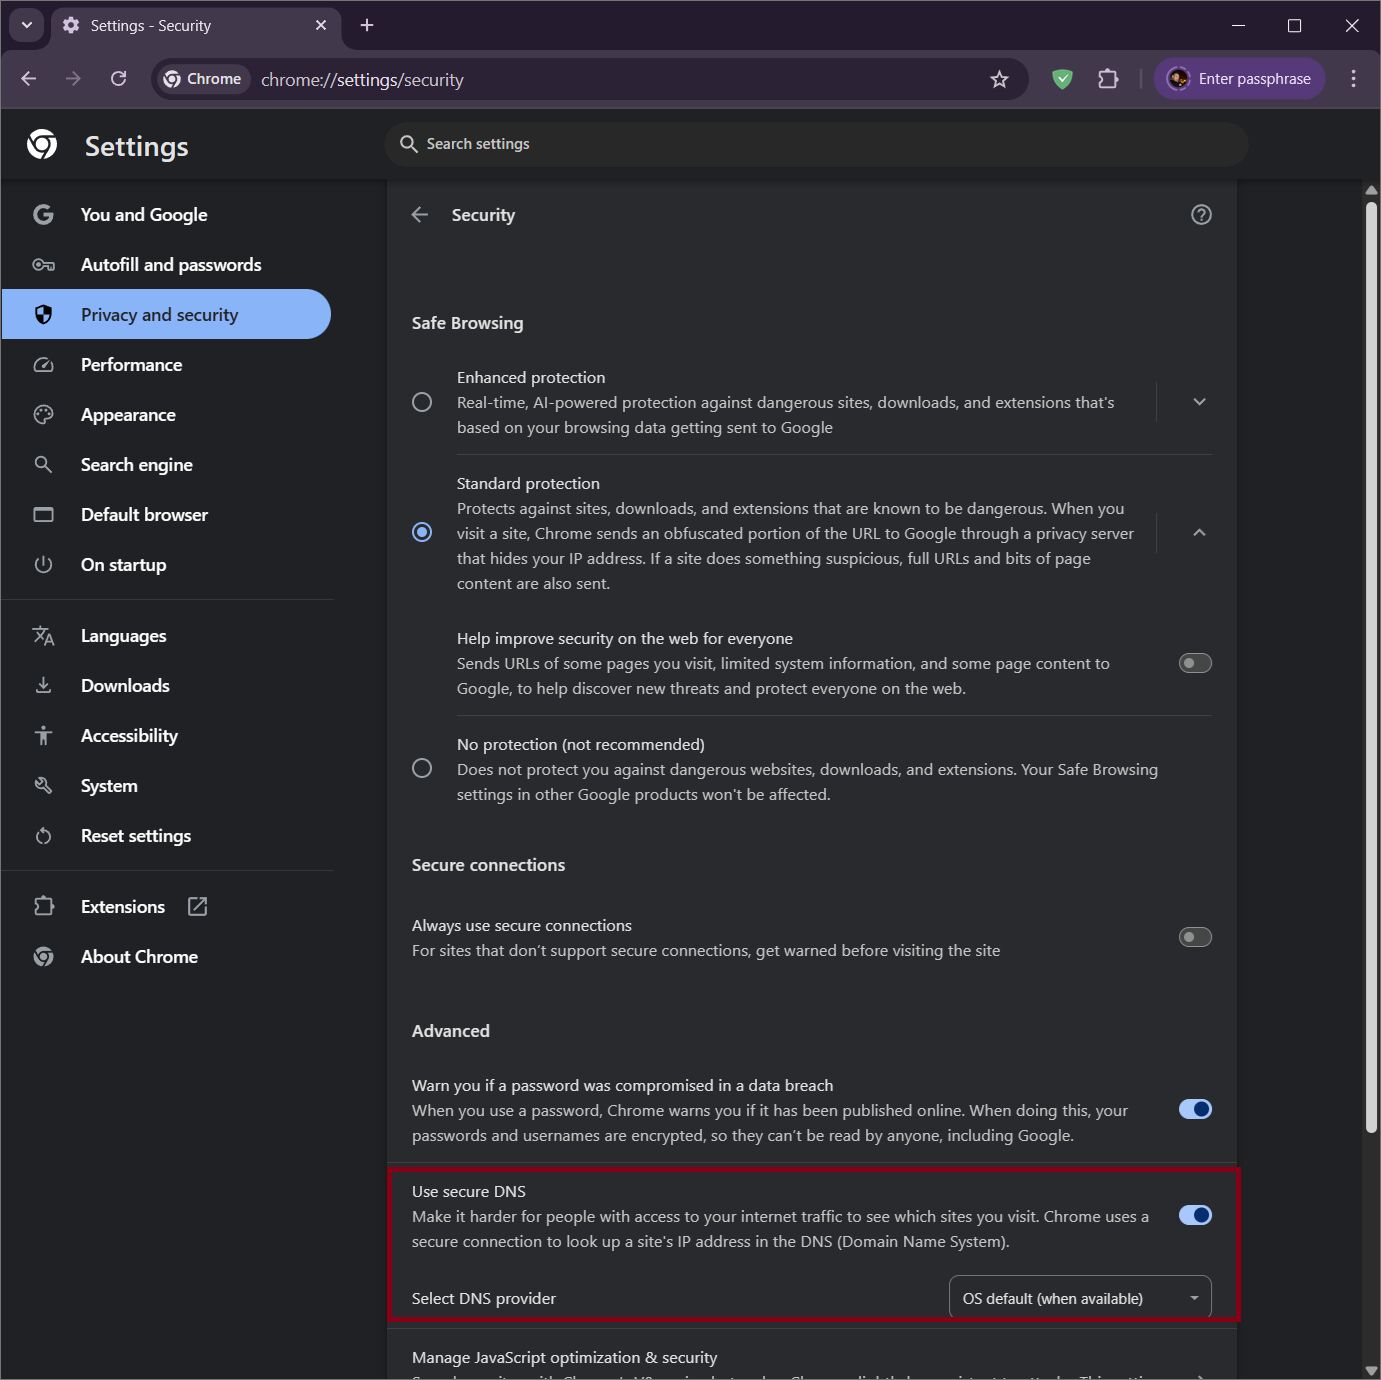This screenshot has width=1381, height=1380.
Task: Open Chrome three-dot menu
Action: pyautogui.click(x=1353, y=79)
